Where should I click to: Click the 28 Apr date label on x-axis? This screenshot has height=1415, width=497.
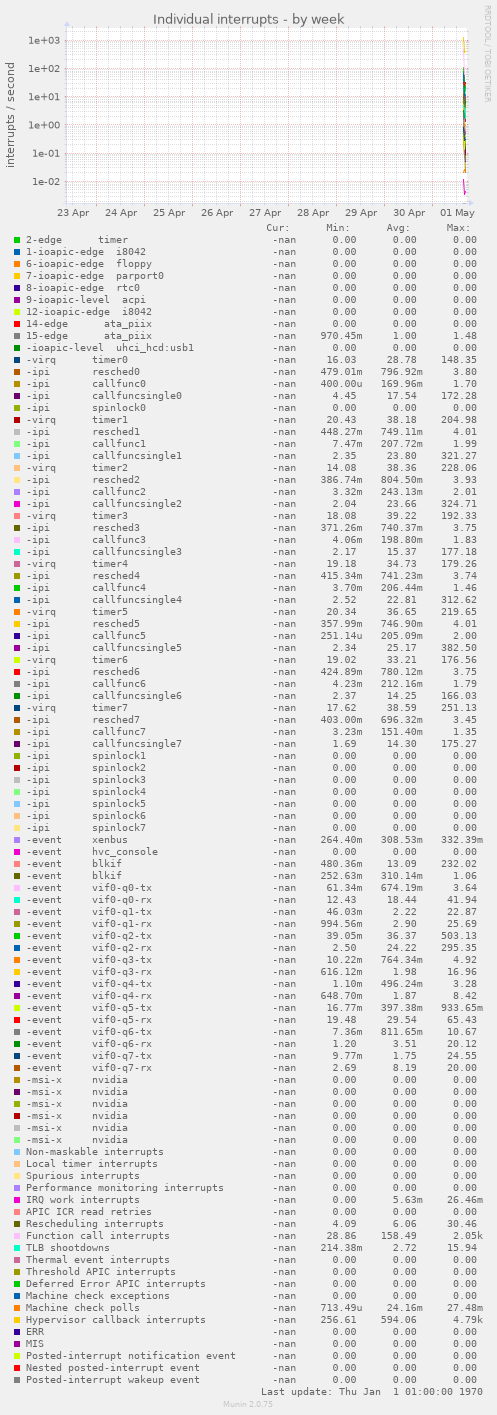pos(313,213)
